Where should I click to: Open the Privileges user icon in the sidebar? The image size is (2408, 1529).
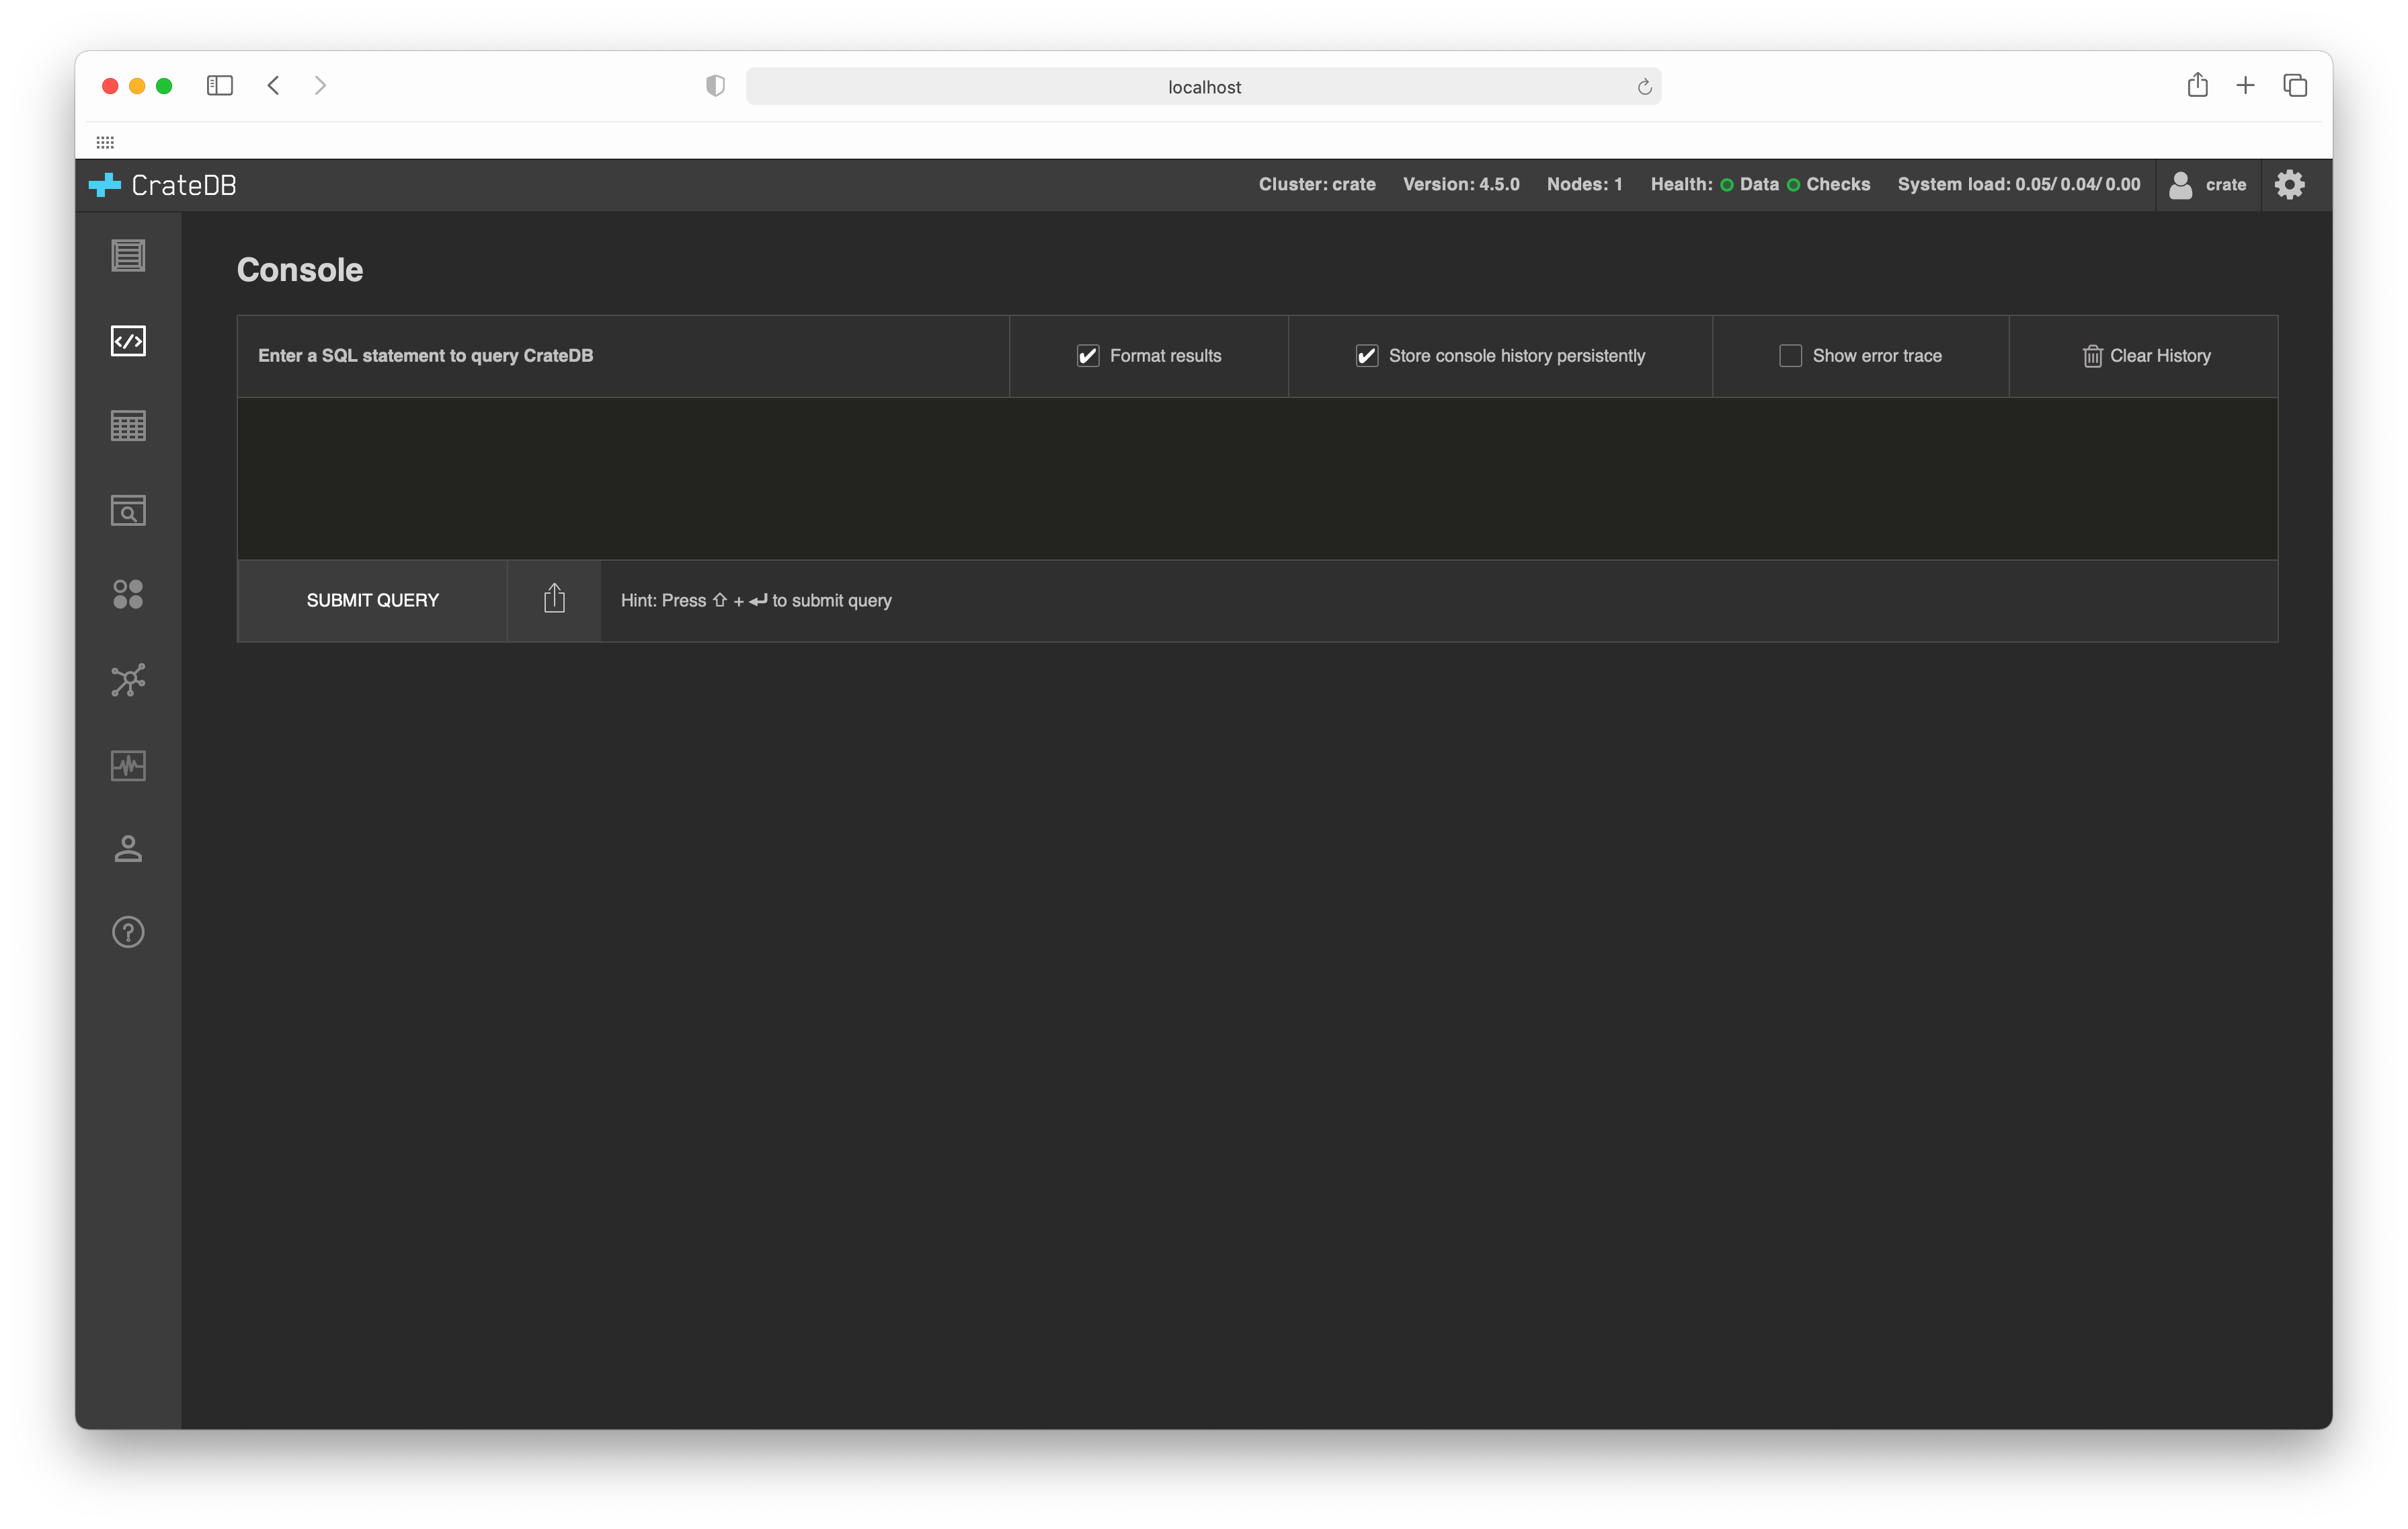pos(128,849)
